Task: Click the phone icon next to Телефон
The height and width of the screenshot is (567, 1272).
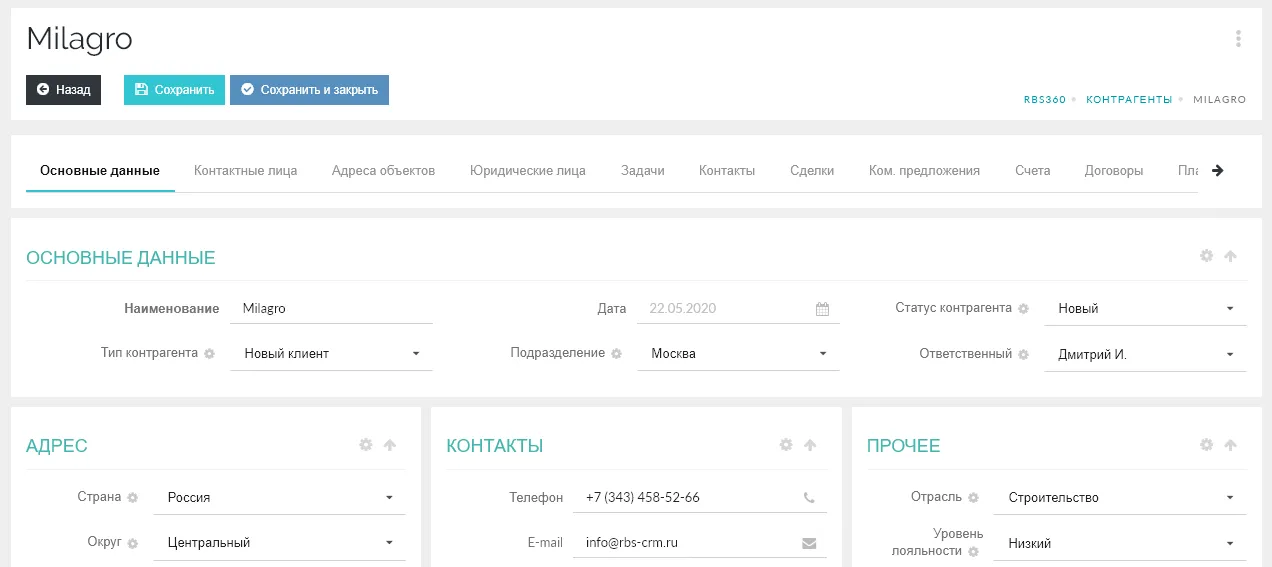Action: pyautogui.click(x=809, y=498)
